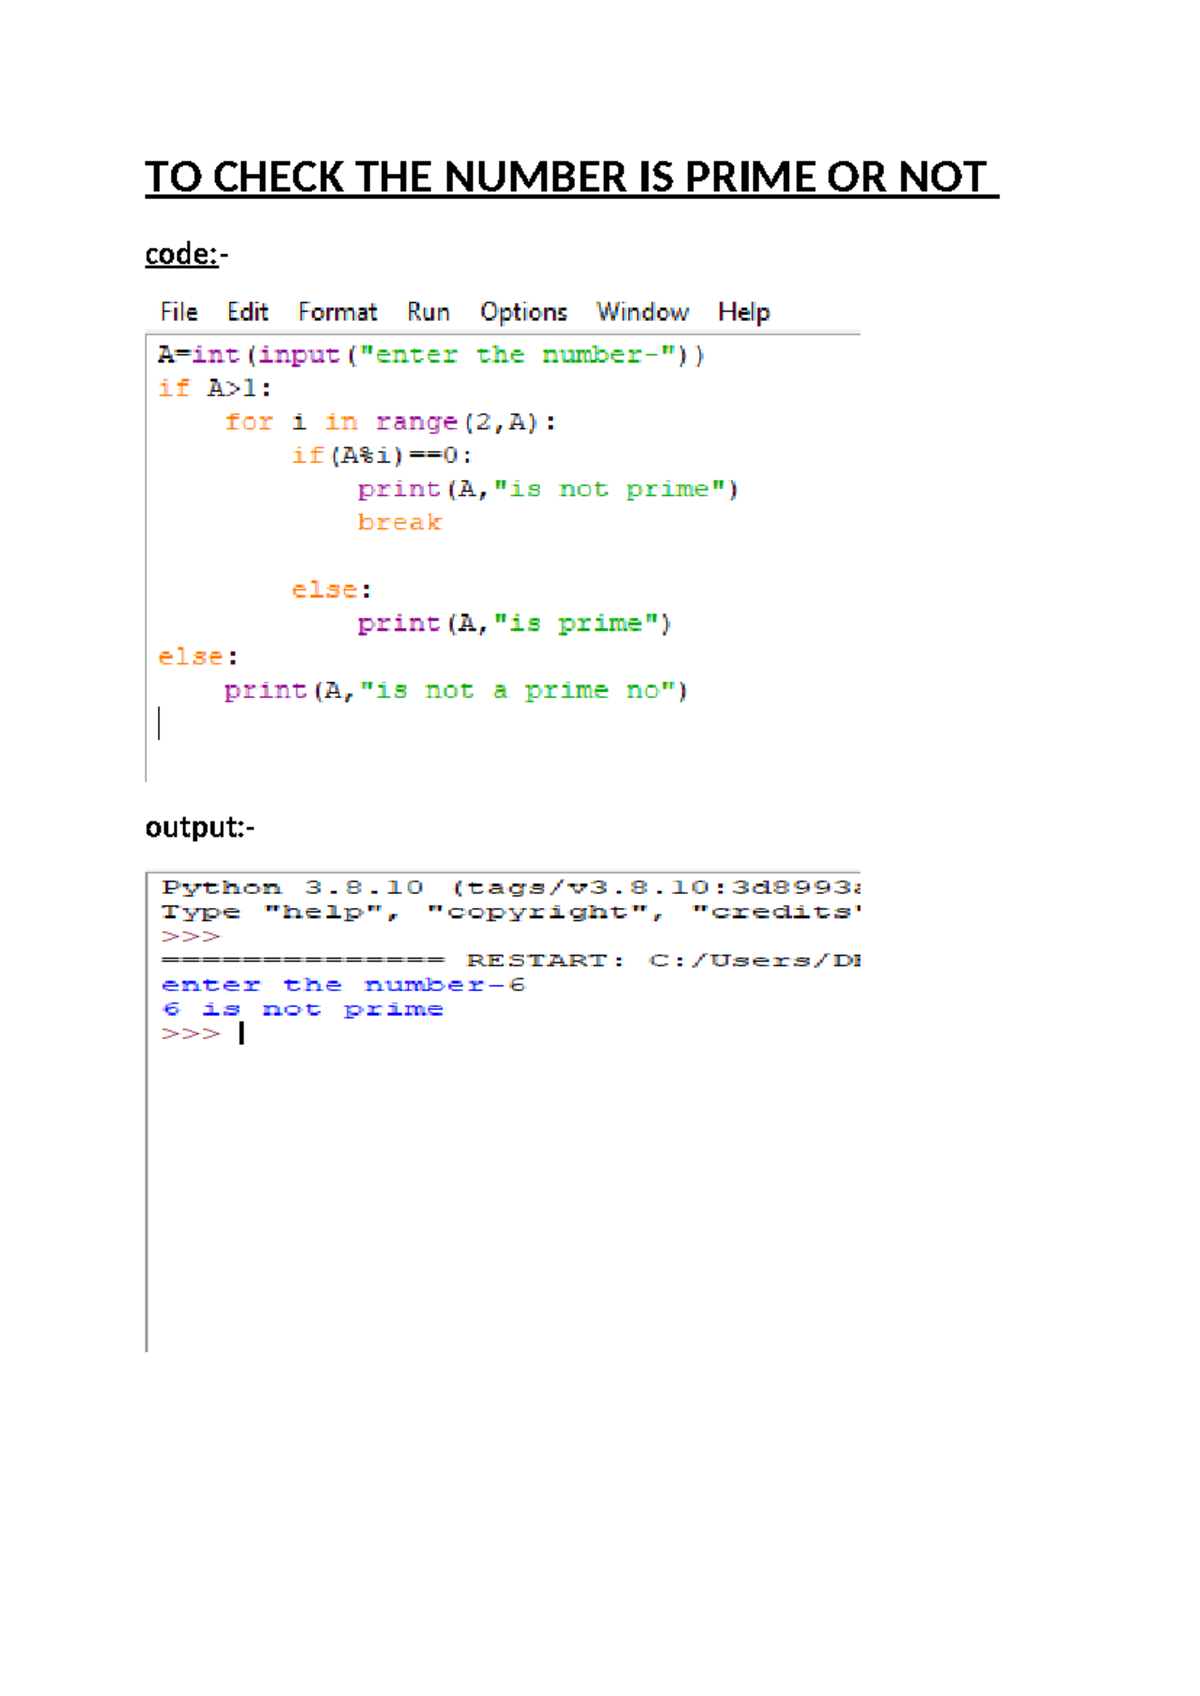Viewport: 1200px width, 1696px height.
Task: Click the 'Python 3.8.10' version line in shell
Action: pos(510,887)
